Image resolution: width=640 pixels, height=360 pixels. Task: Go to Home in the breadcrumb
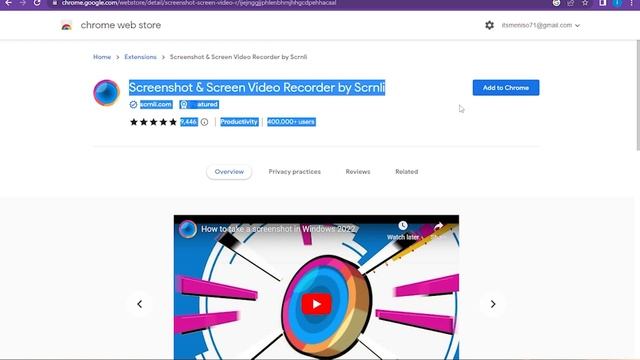pos(102,57)
